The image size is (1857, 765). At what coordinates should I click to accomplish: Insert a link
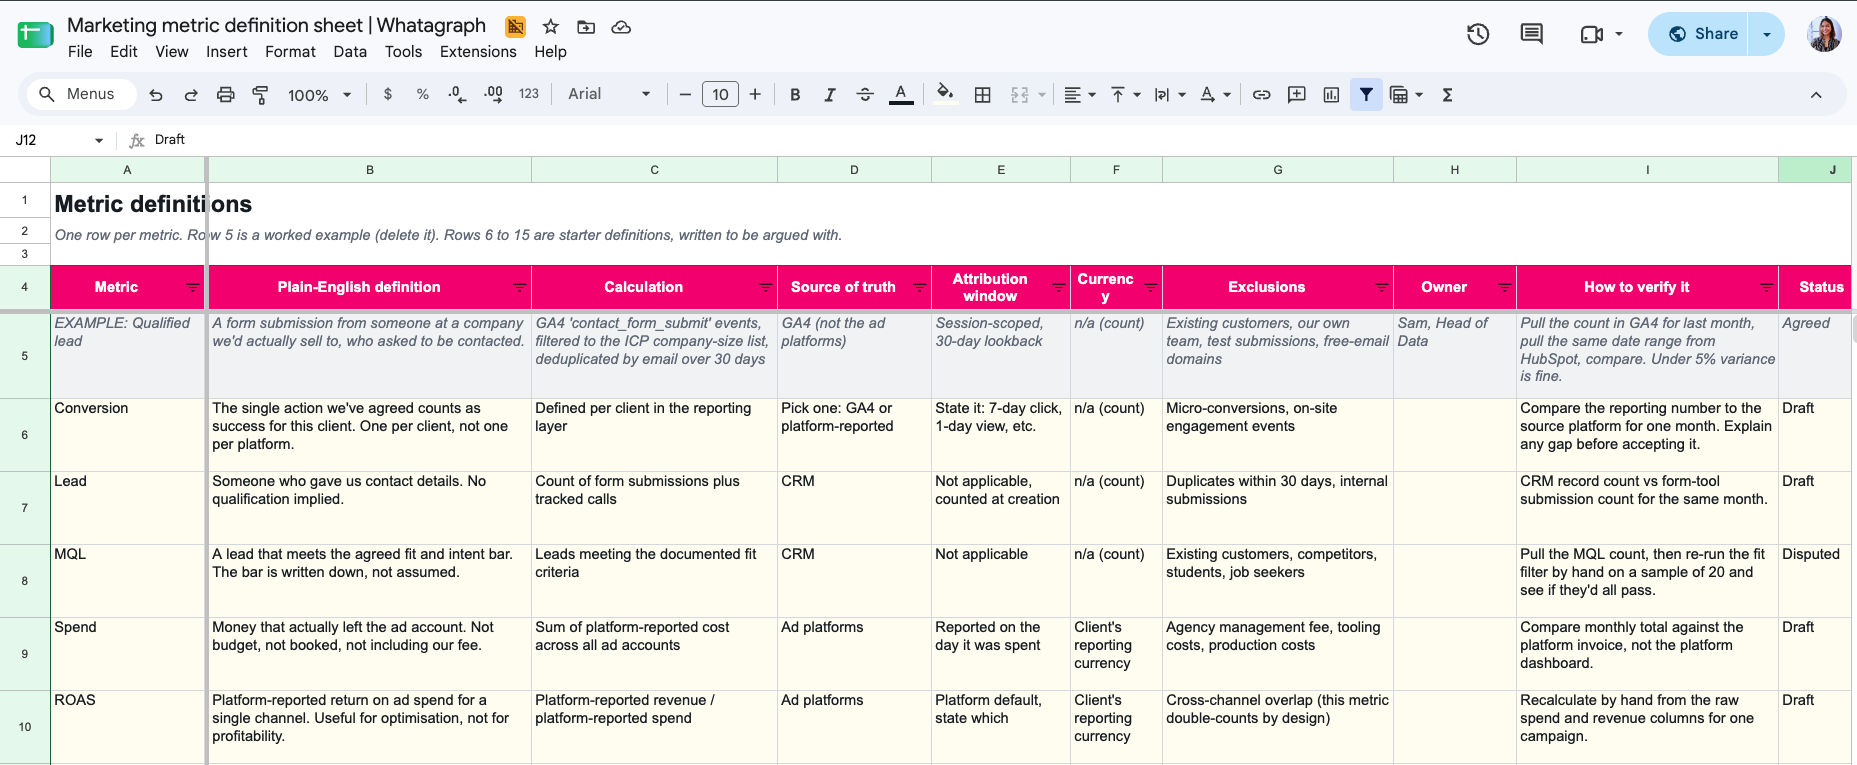pyautogui.click(x=1262, y=95)
